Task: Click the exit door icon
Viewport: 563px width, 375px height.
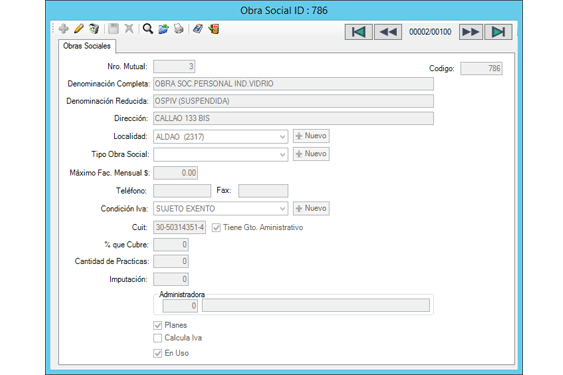Action: coord(214,29)
